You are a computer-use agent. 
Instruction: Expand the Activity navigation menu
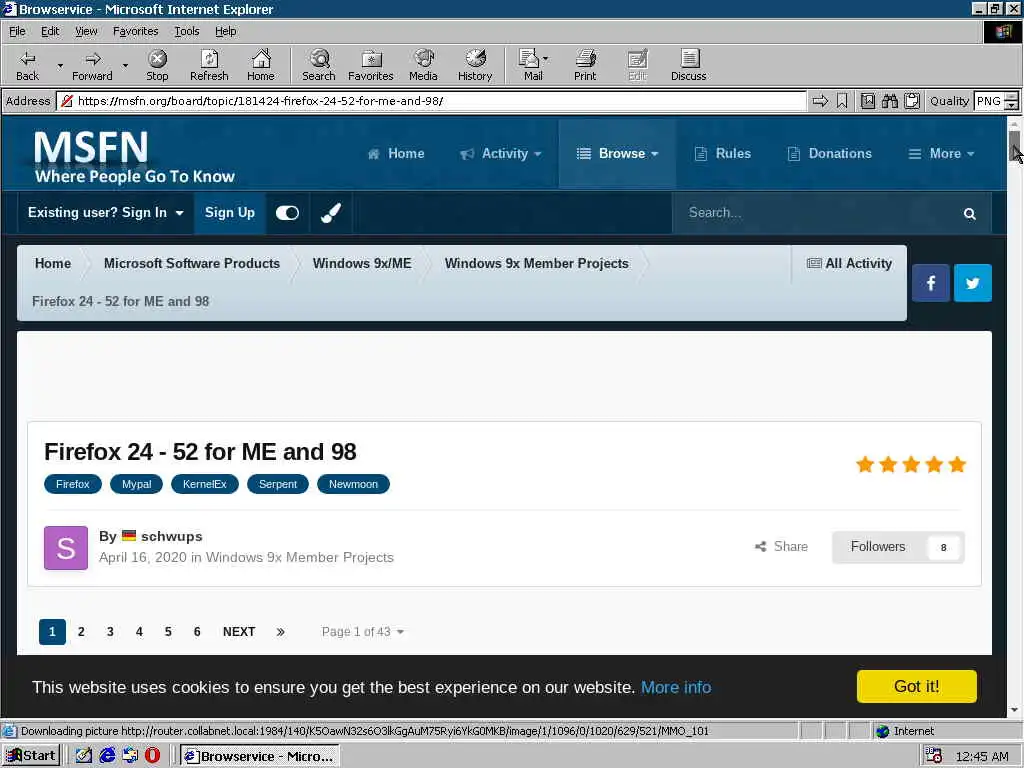pos(501,153)
